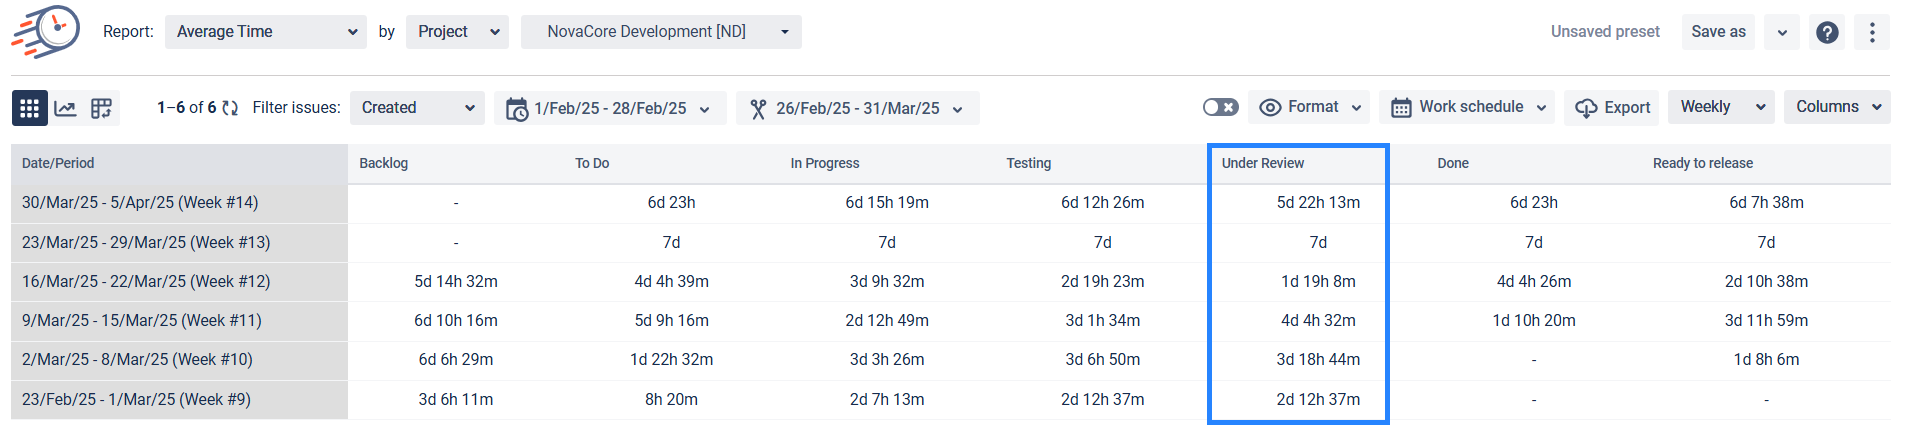Click the Export button

[x=1611, y=108]
